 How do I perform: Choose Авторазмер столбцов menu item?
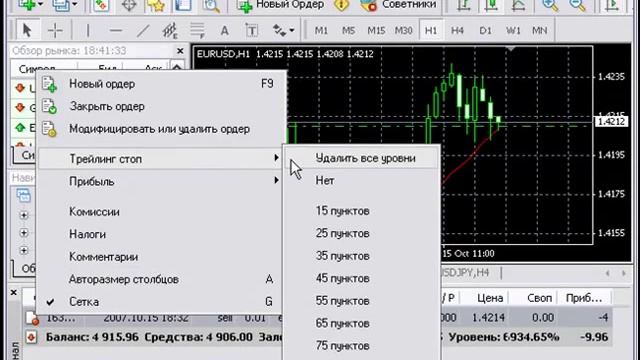159,279
